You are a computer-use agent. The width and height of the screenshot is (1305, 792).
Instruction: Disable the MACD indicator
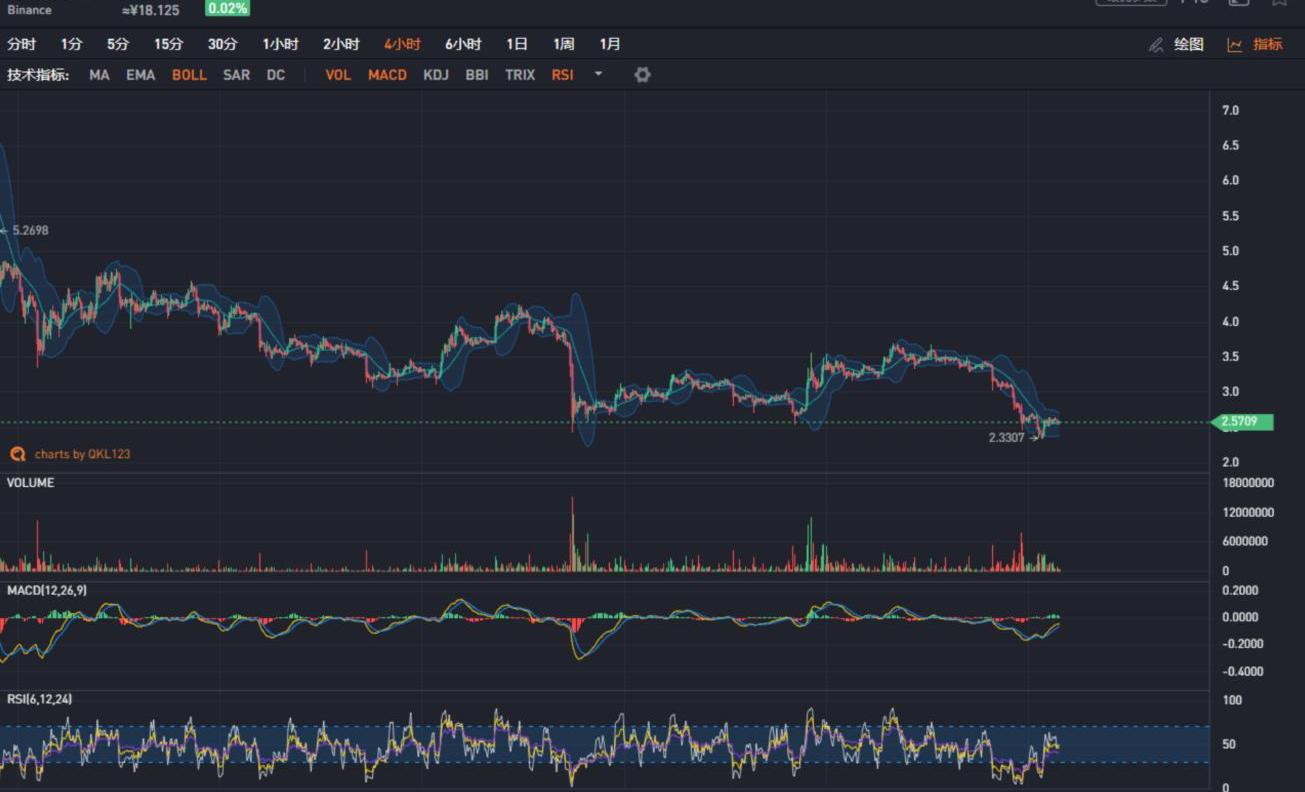[387, 75]
